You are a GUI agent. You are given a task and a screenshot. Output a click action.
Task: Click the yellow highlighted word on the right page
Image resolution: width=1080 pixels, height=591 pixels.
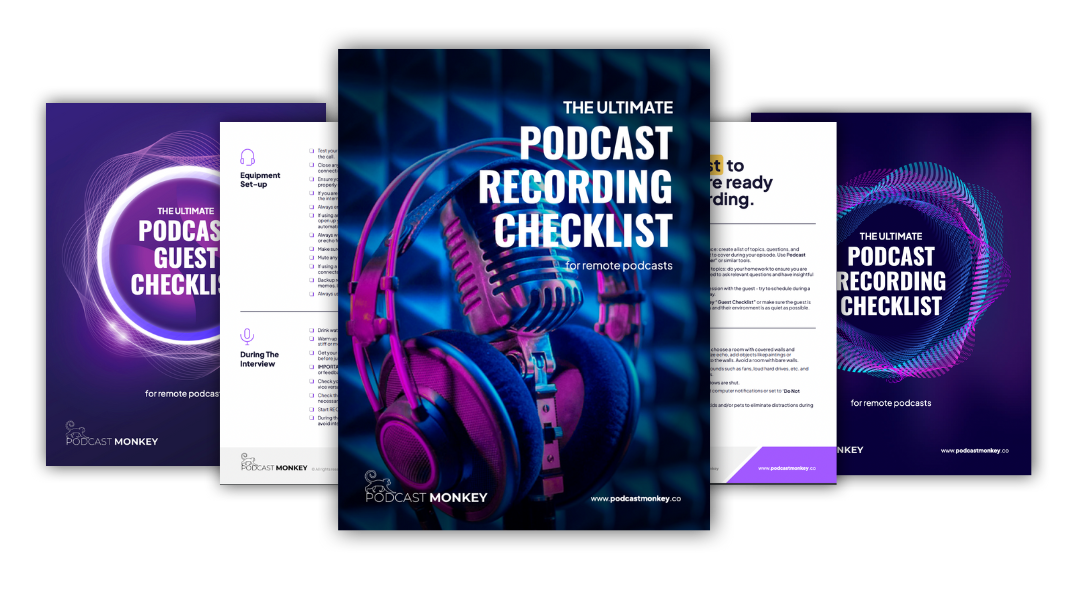[716, 165]
